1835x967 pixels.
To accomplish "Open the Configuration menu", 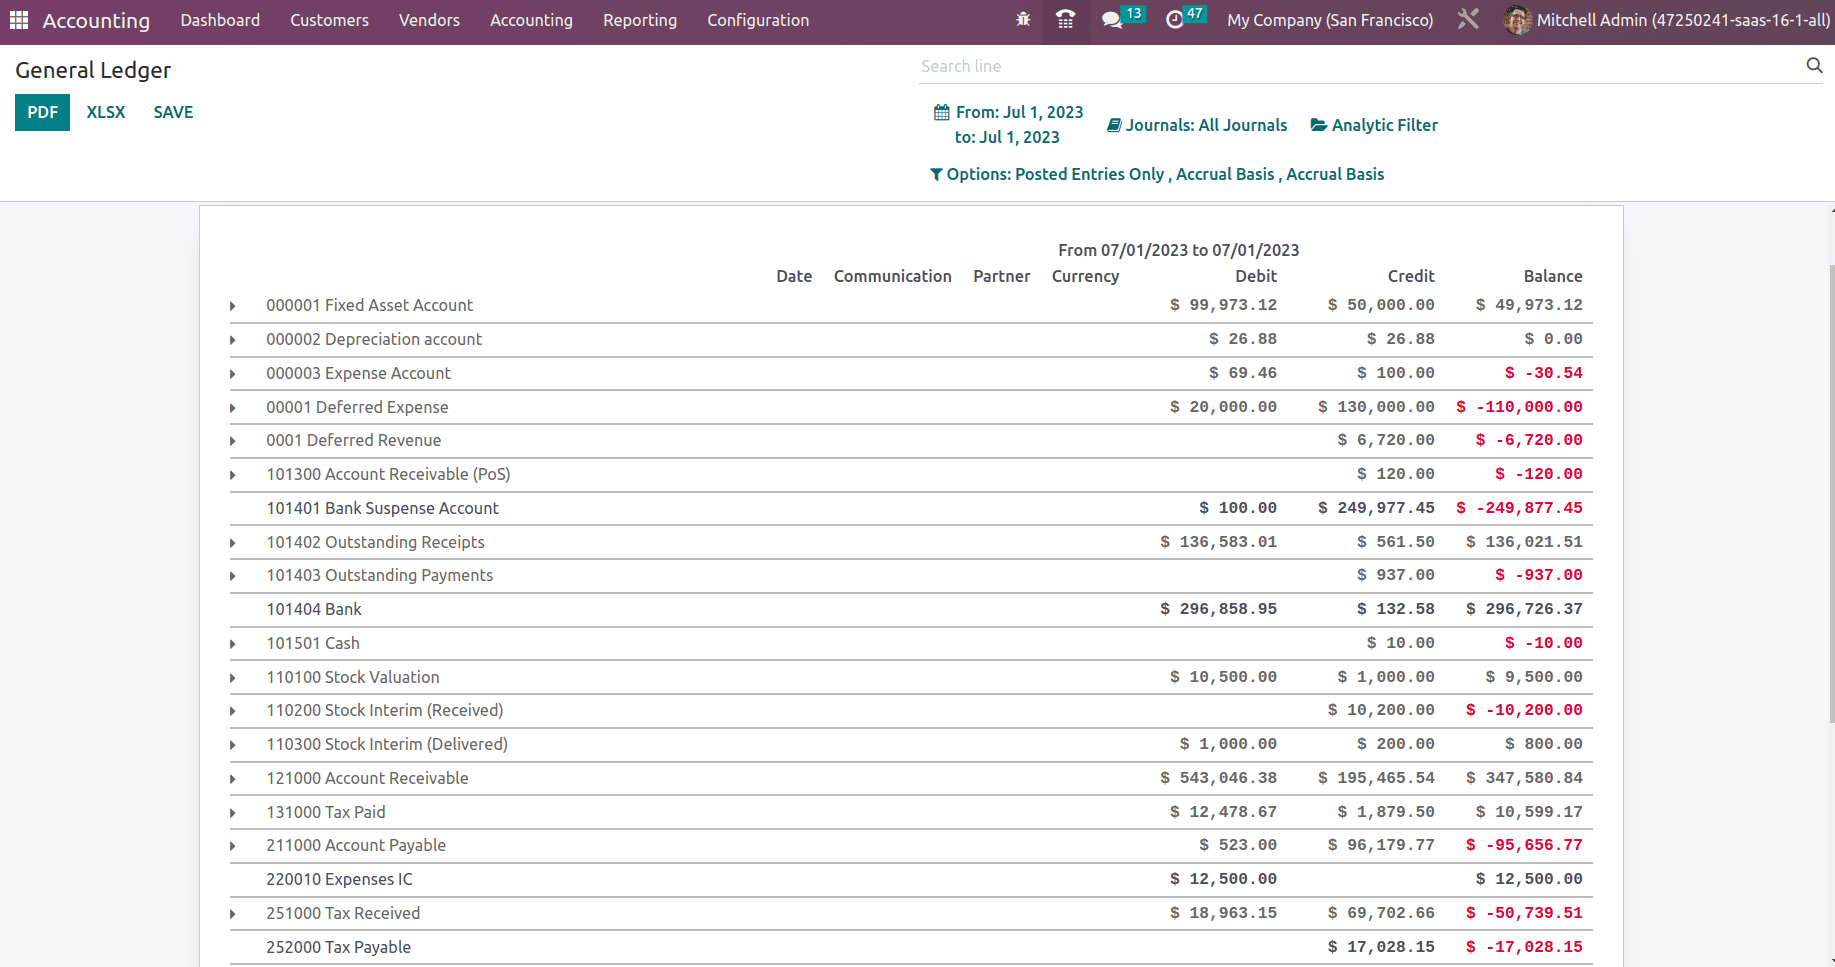I will pyautogui.click(x=758, y=20).
